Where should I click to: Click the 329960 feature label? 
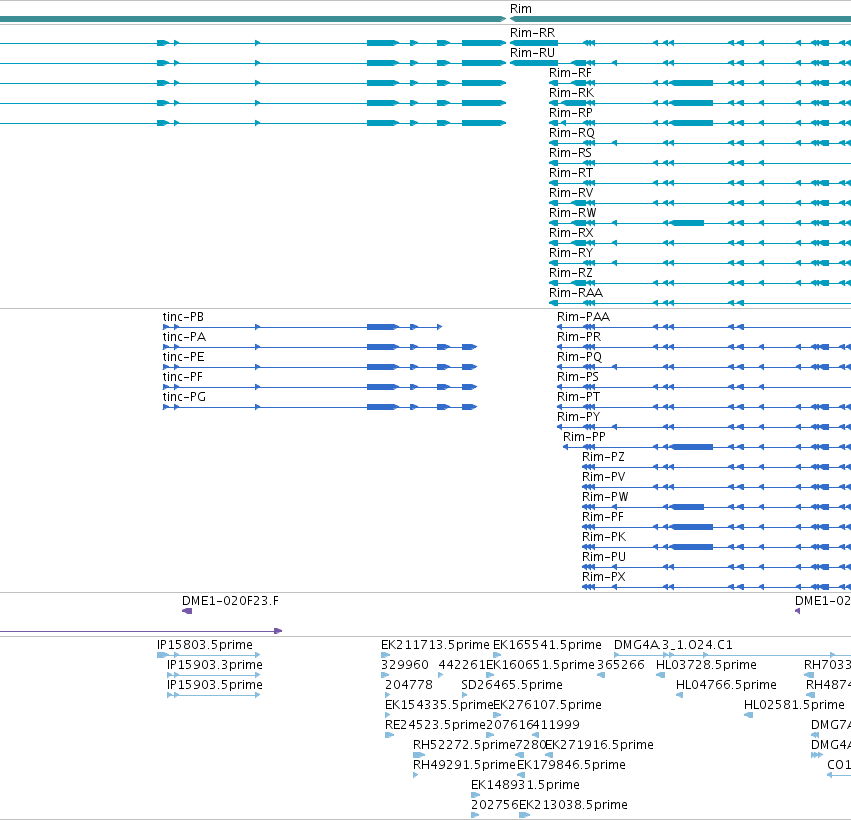click(x=405, y=665)
